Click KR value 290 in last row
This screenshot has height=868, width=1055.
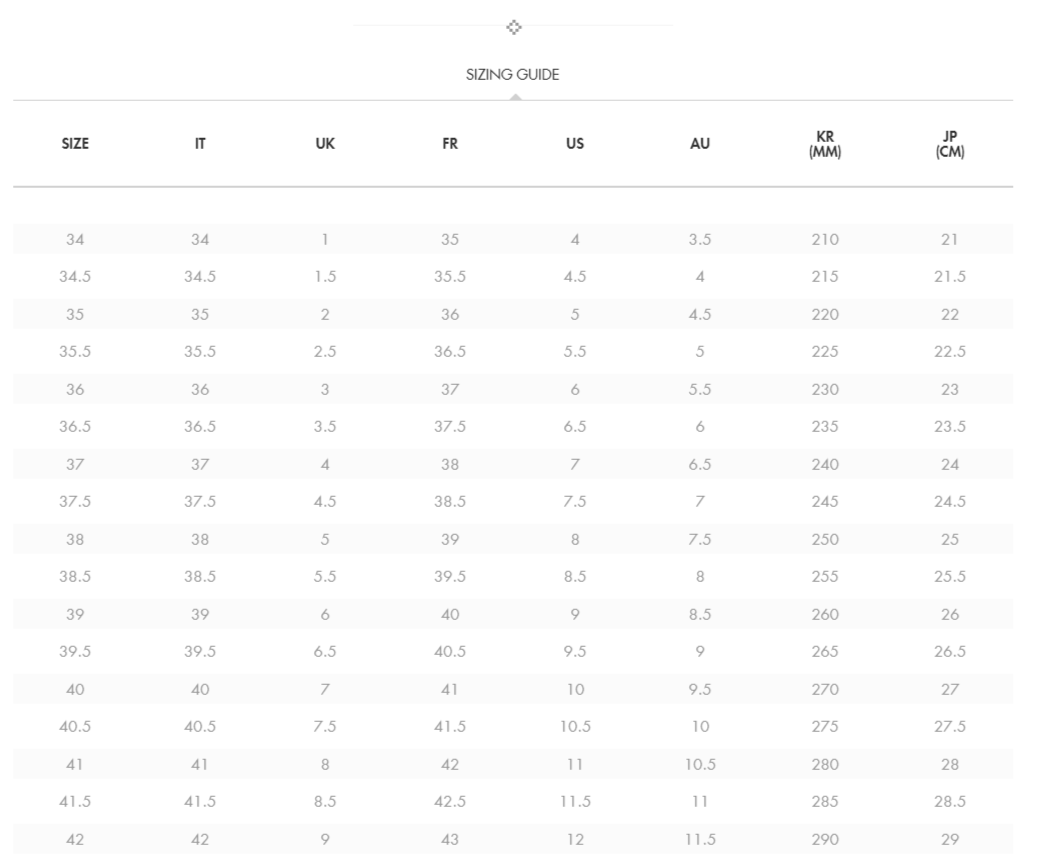[x=825, y=839]
